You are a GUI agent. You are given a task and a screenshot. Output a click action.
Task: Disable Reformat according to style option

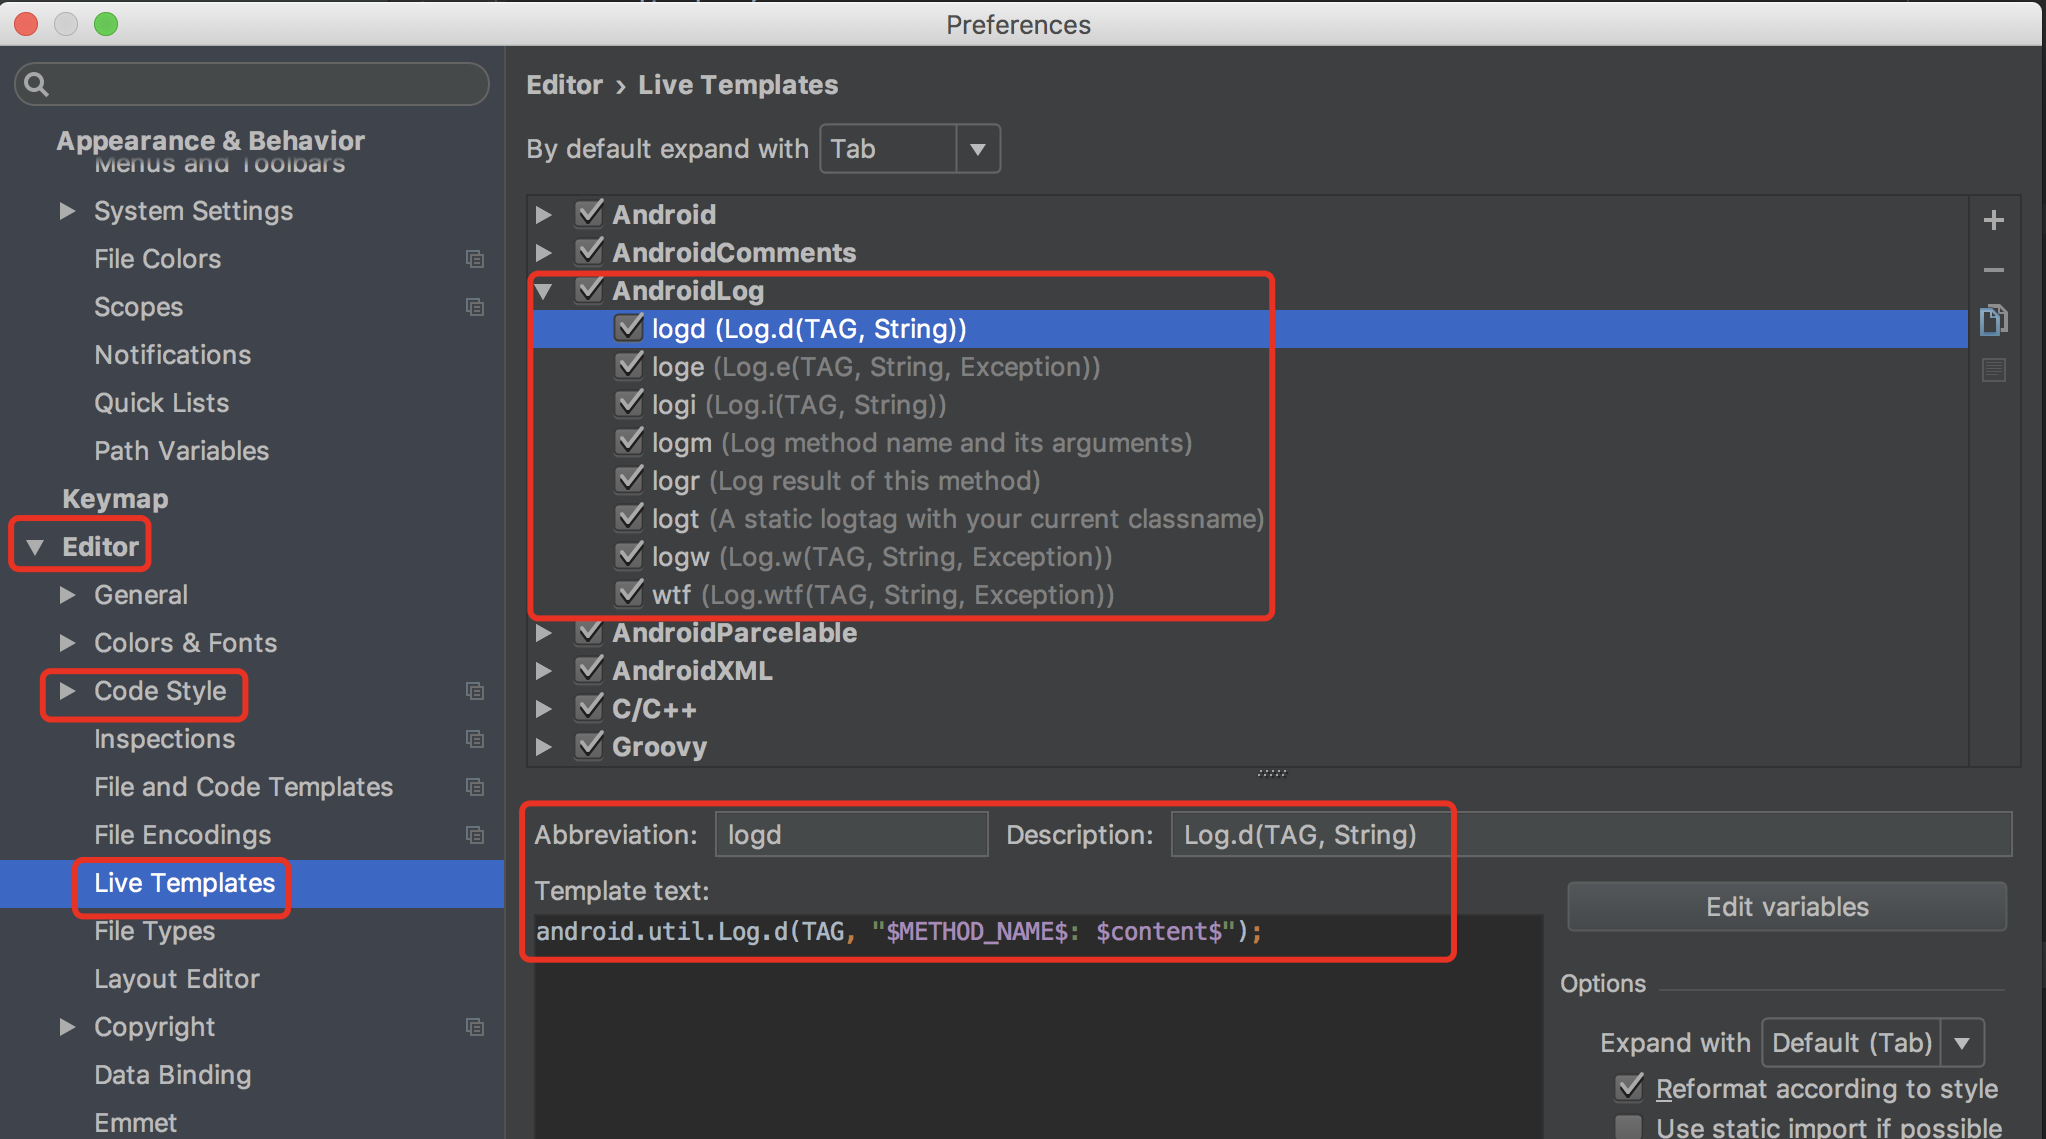coord(1629,1087)
